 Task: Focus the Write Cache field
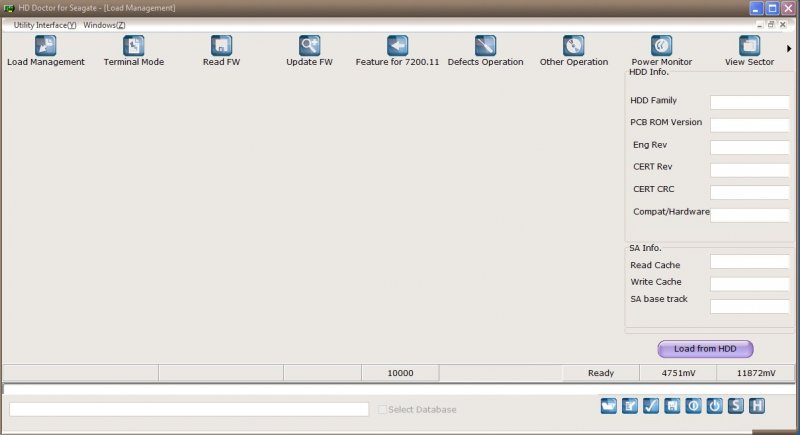pos(749,284)
